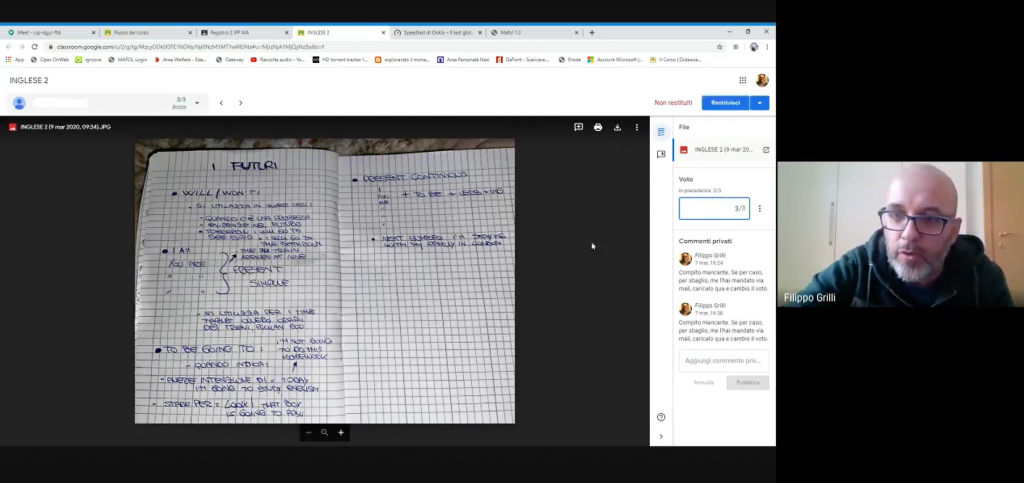1024x483 pixels.
Task: Zoom out of the notebook image
Action: (308, 433)
